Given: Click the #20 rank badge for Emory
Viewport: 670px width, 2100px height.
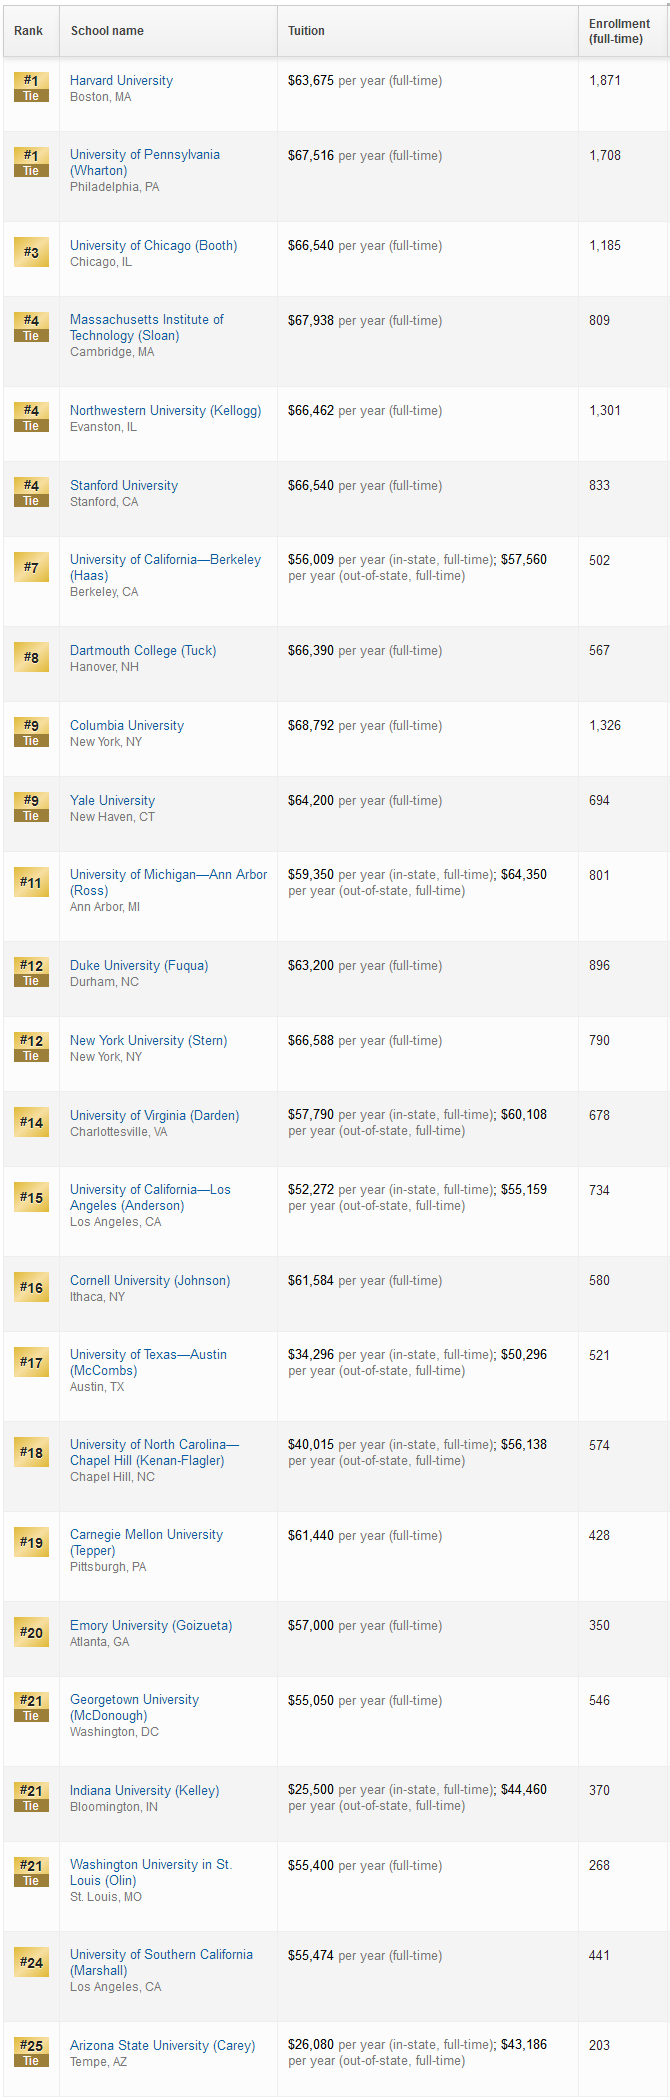Looking at the screenshot, I should (31, 1632).
